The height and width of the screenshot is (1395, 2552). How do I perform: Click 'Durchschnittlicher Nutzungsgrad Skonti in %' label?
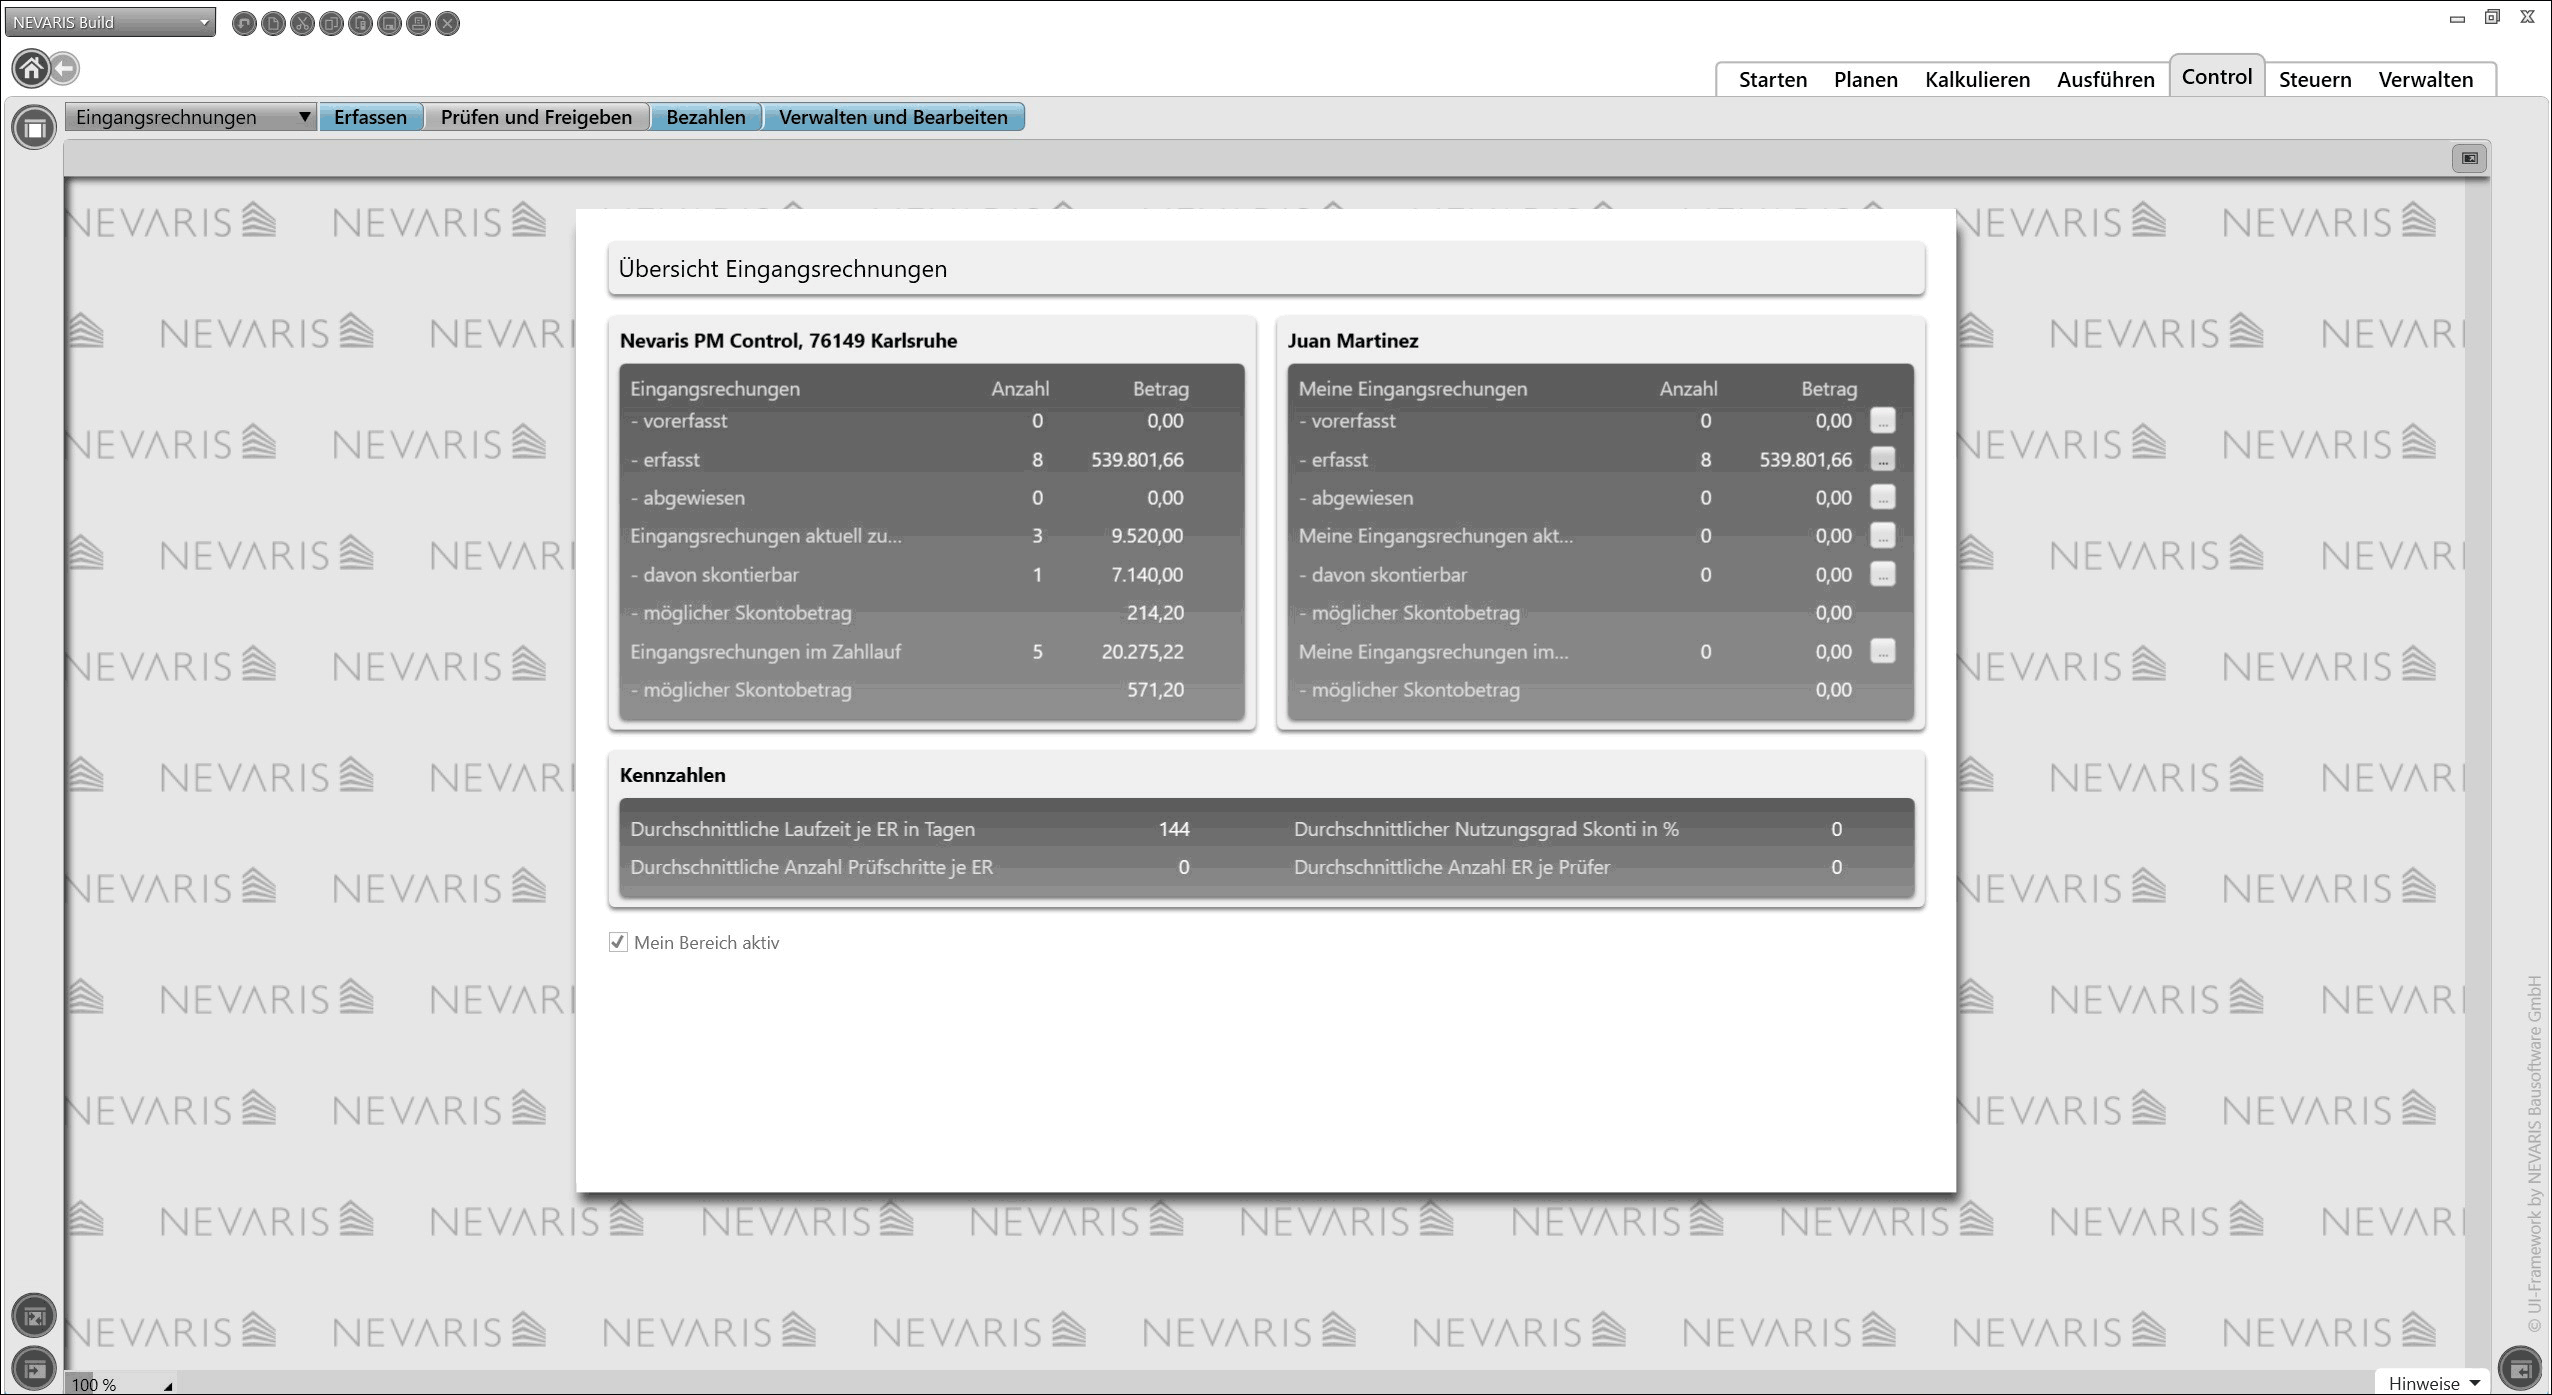[x=1486, y=829]
